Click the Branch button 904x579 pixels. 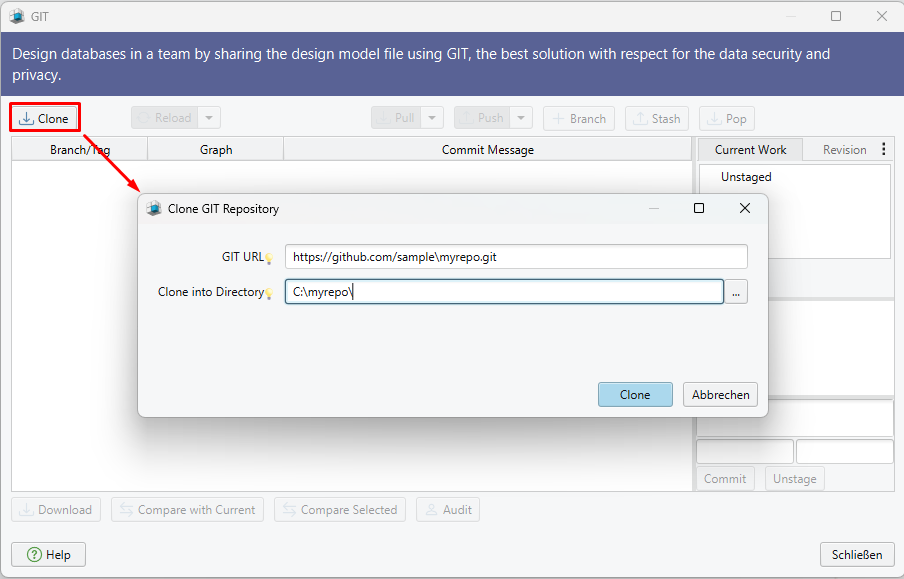click(x=579, y=118)
